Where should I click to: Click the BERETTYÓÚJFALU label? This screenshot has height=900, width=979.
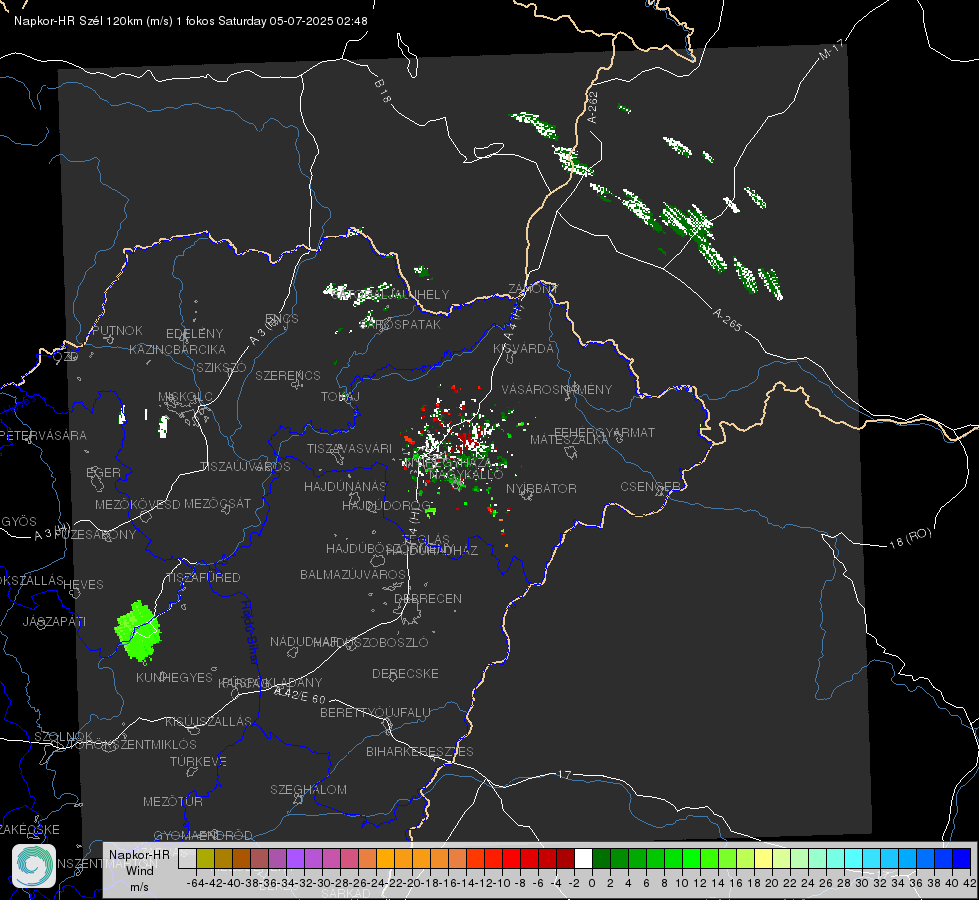375,712
